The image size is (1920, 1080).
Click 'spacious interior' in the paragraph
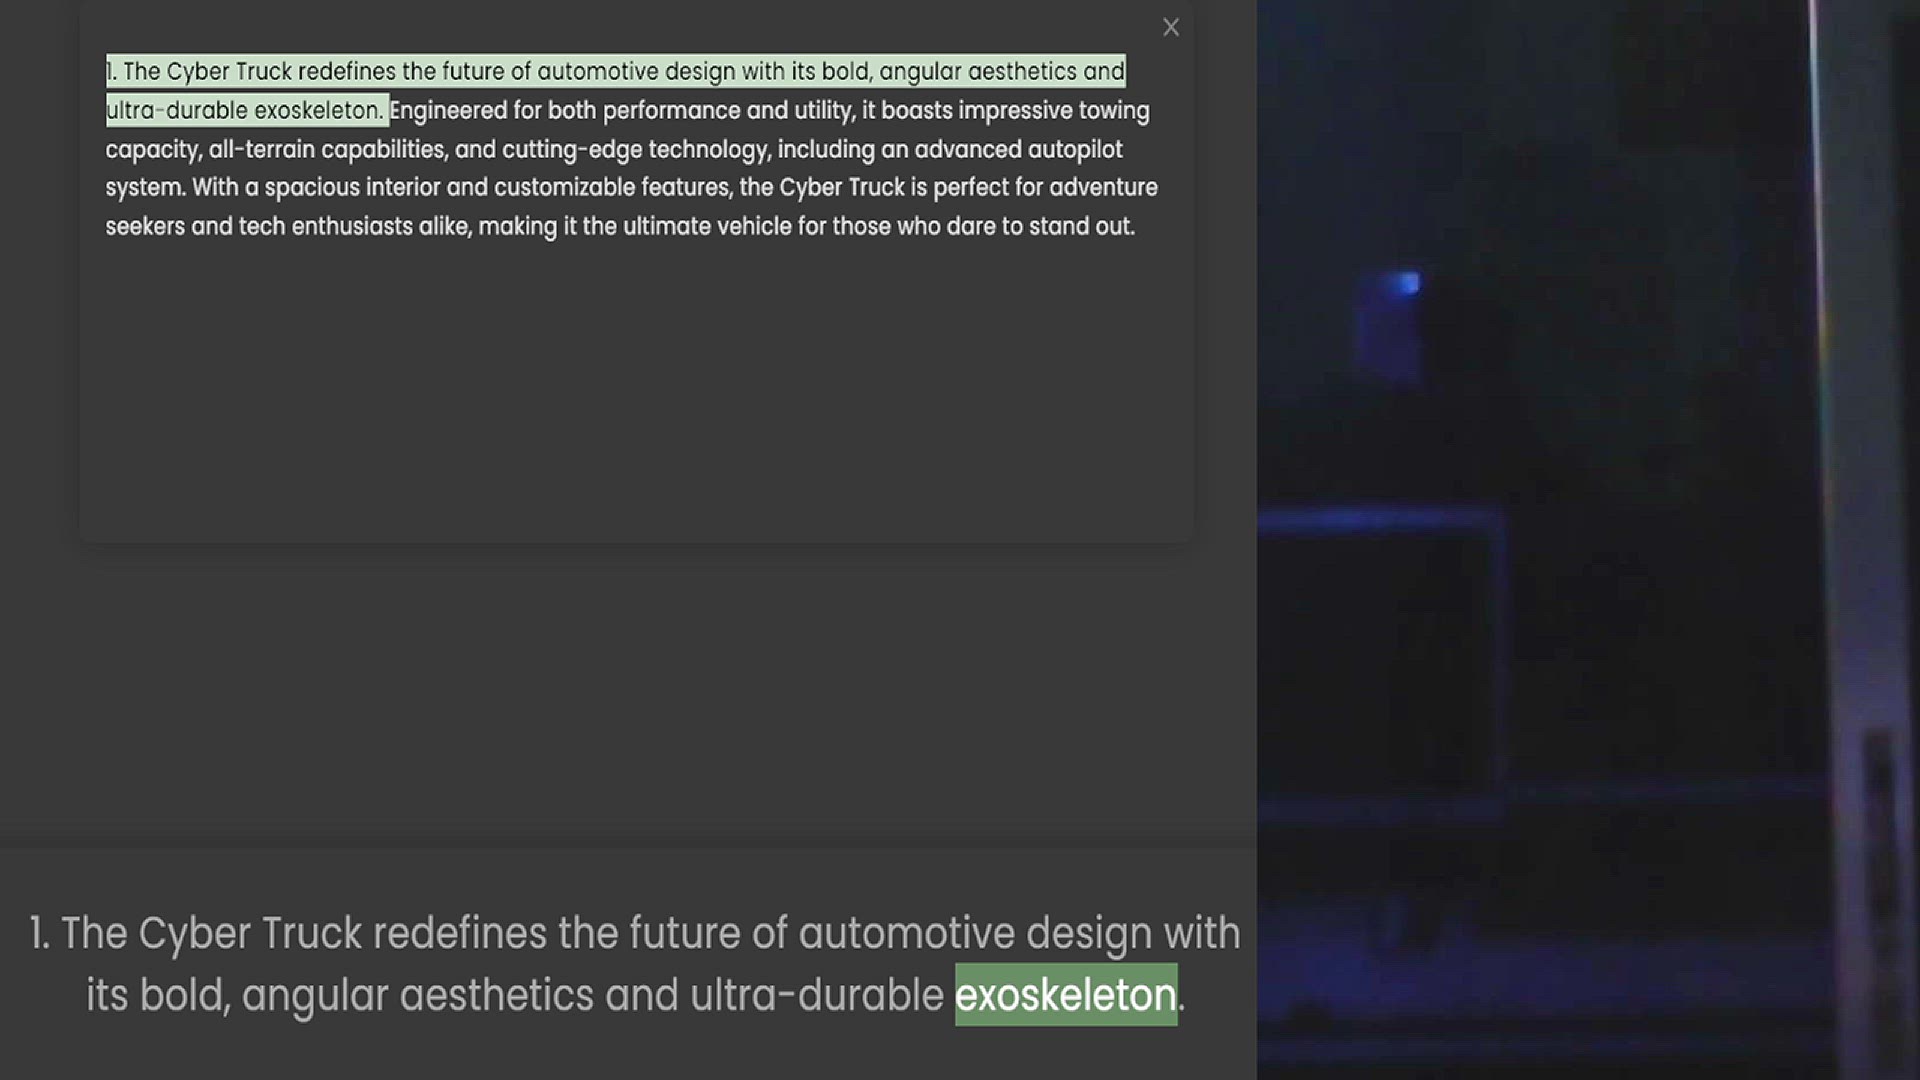pos(352,188)
